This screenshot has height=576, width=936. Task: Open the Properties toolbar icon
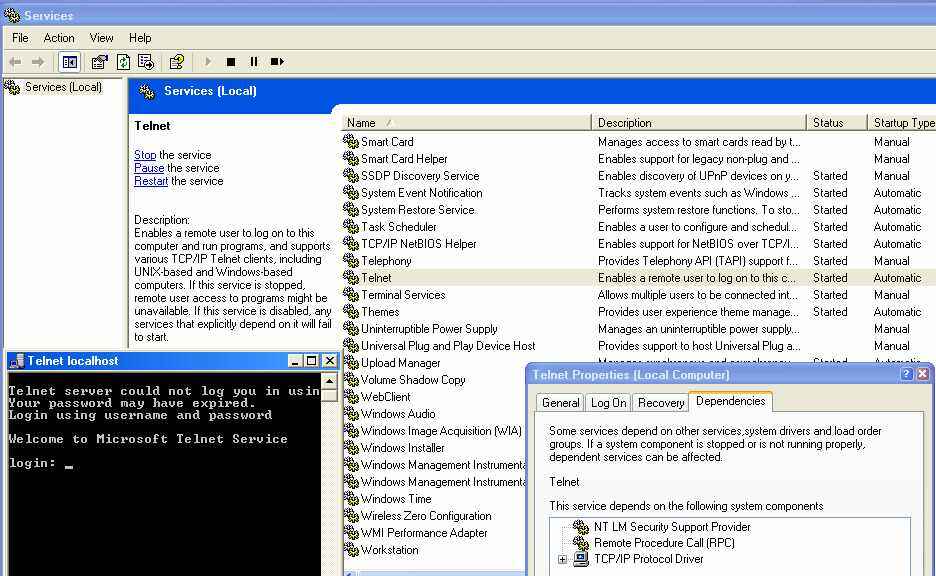(x=99, y=61)
